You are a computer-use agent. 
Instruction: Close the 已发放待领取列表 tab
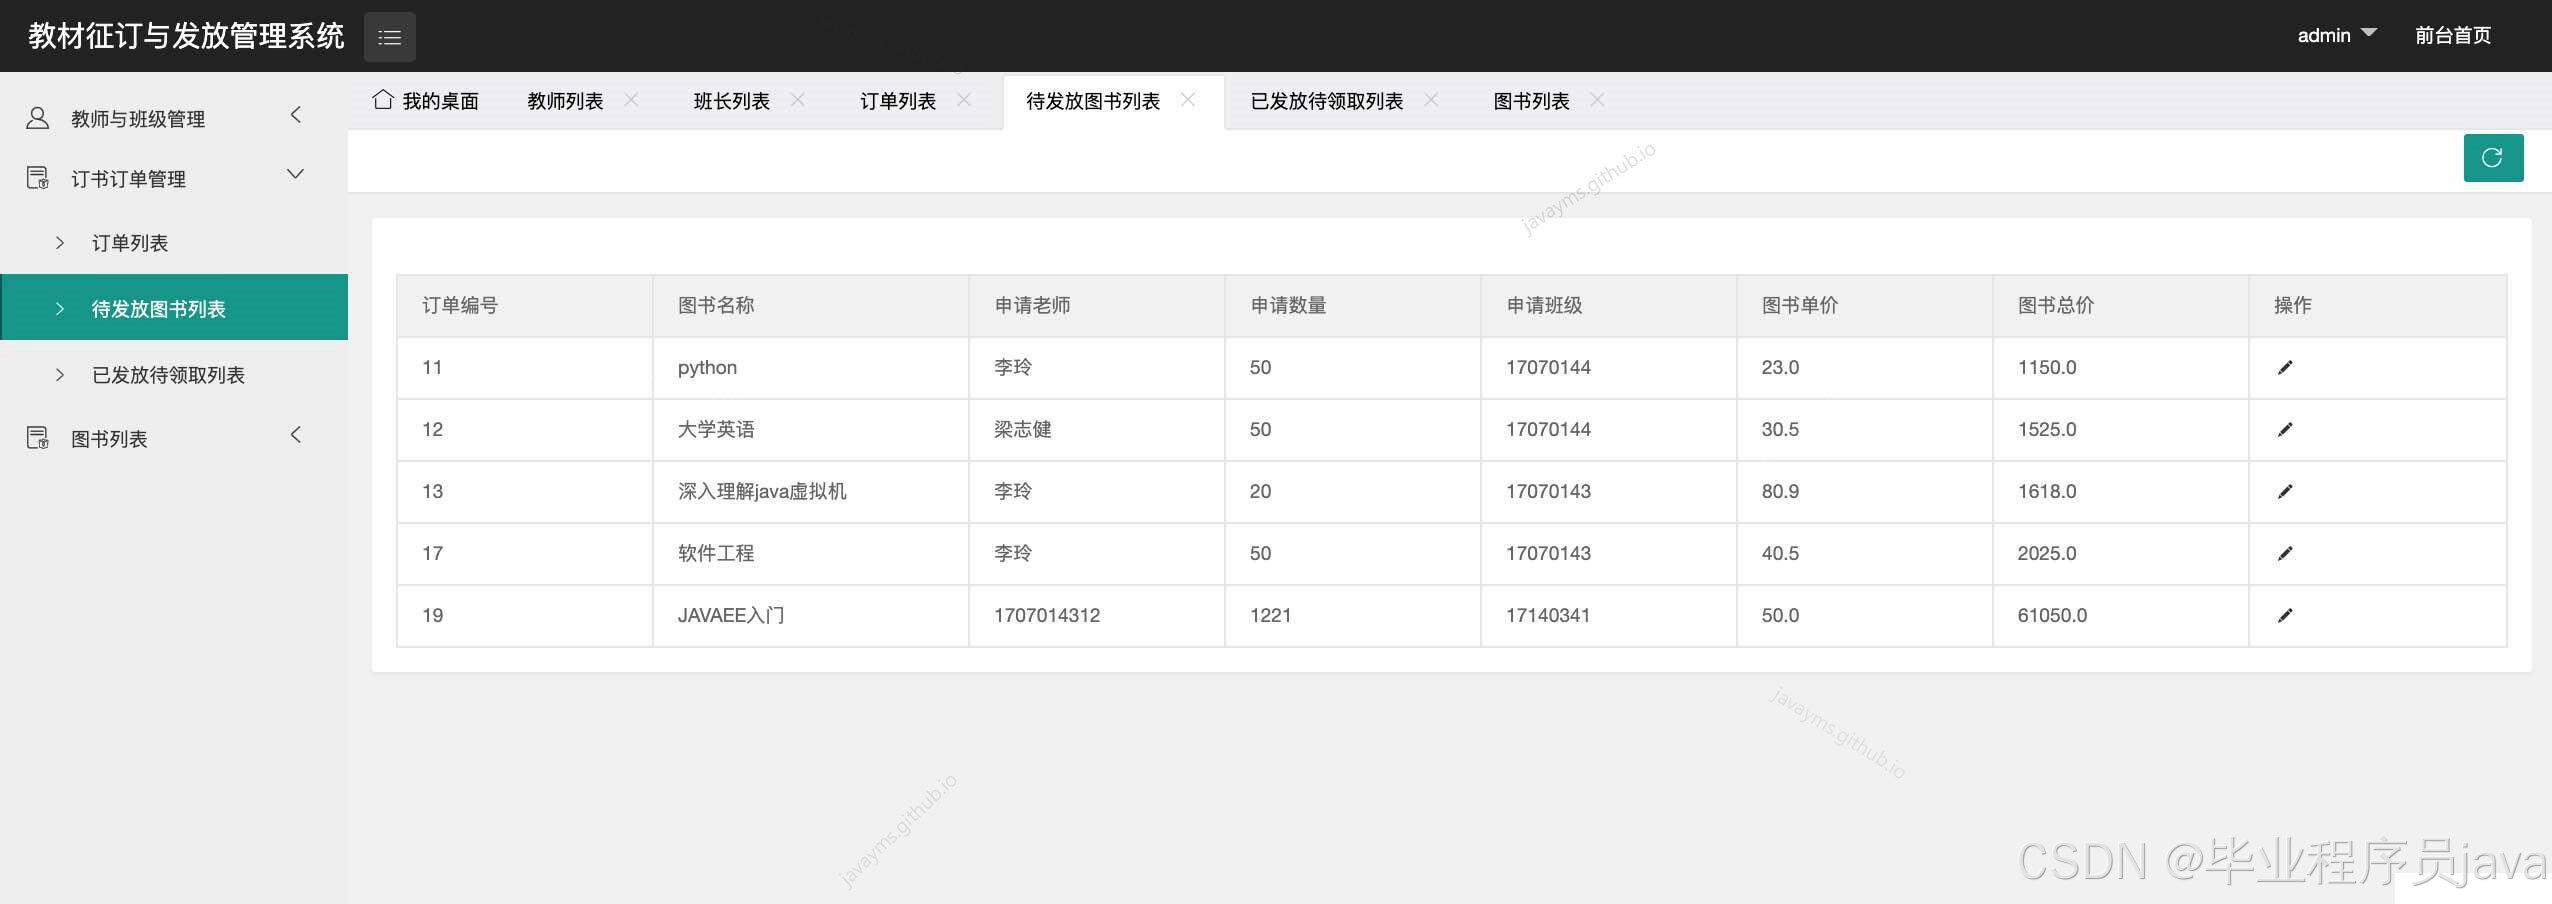(x=1431, y=100)
